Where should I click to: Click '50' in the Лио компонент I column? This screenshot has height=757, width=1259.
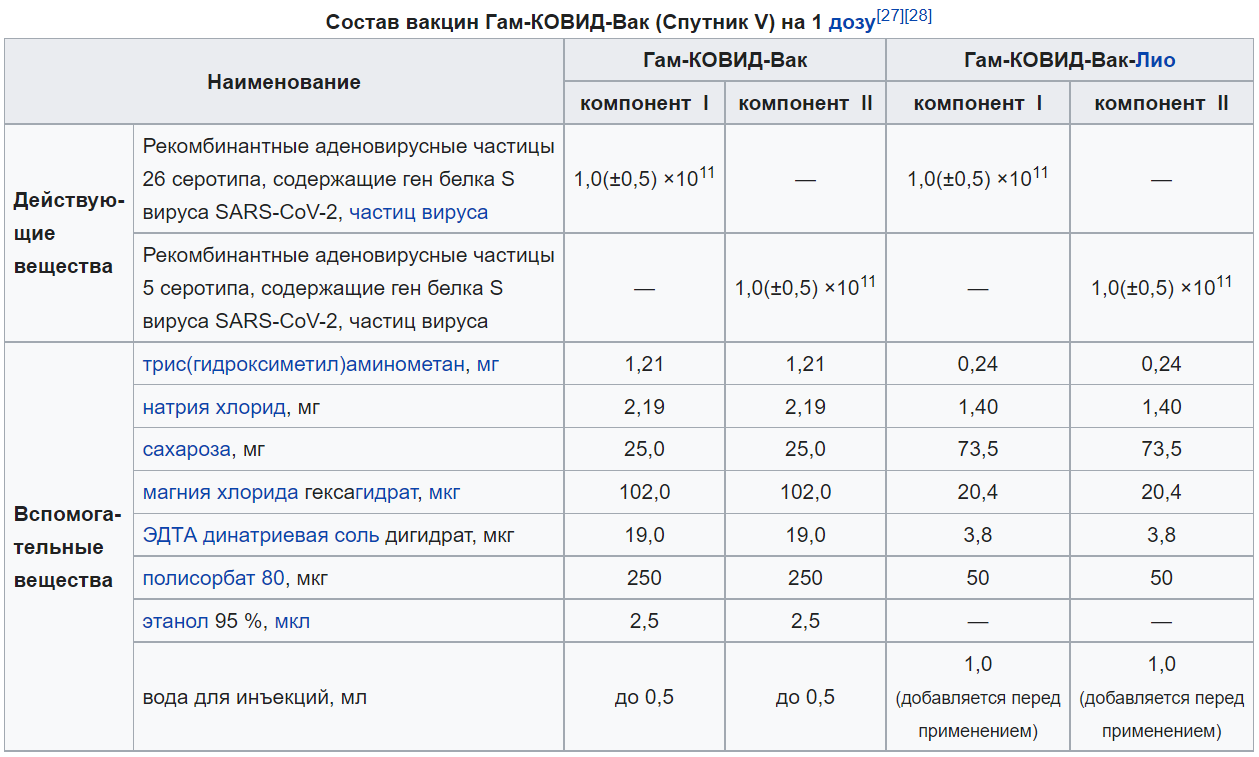[978, 578]
